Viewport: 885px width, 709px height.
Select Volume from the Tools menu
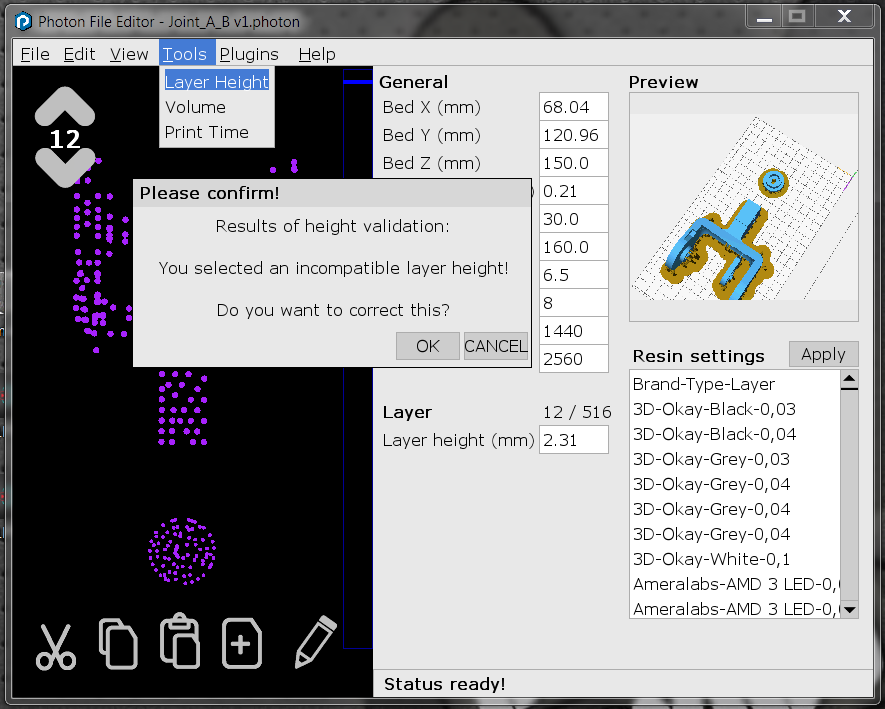(x=196, y=107)
